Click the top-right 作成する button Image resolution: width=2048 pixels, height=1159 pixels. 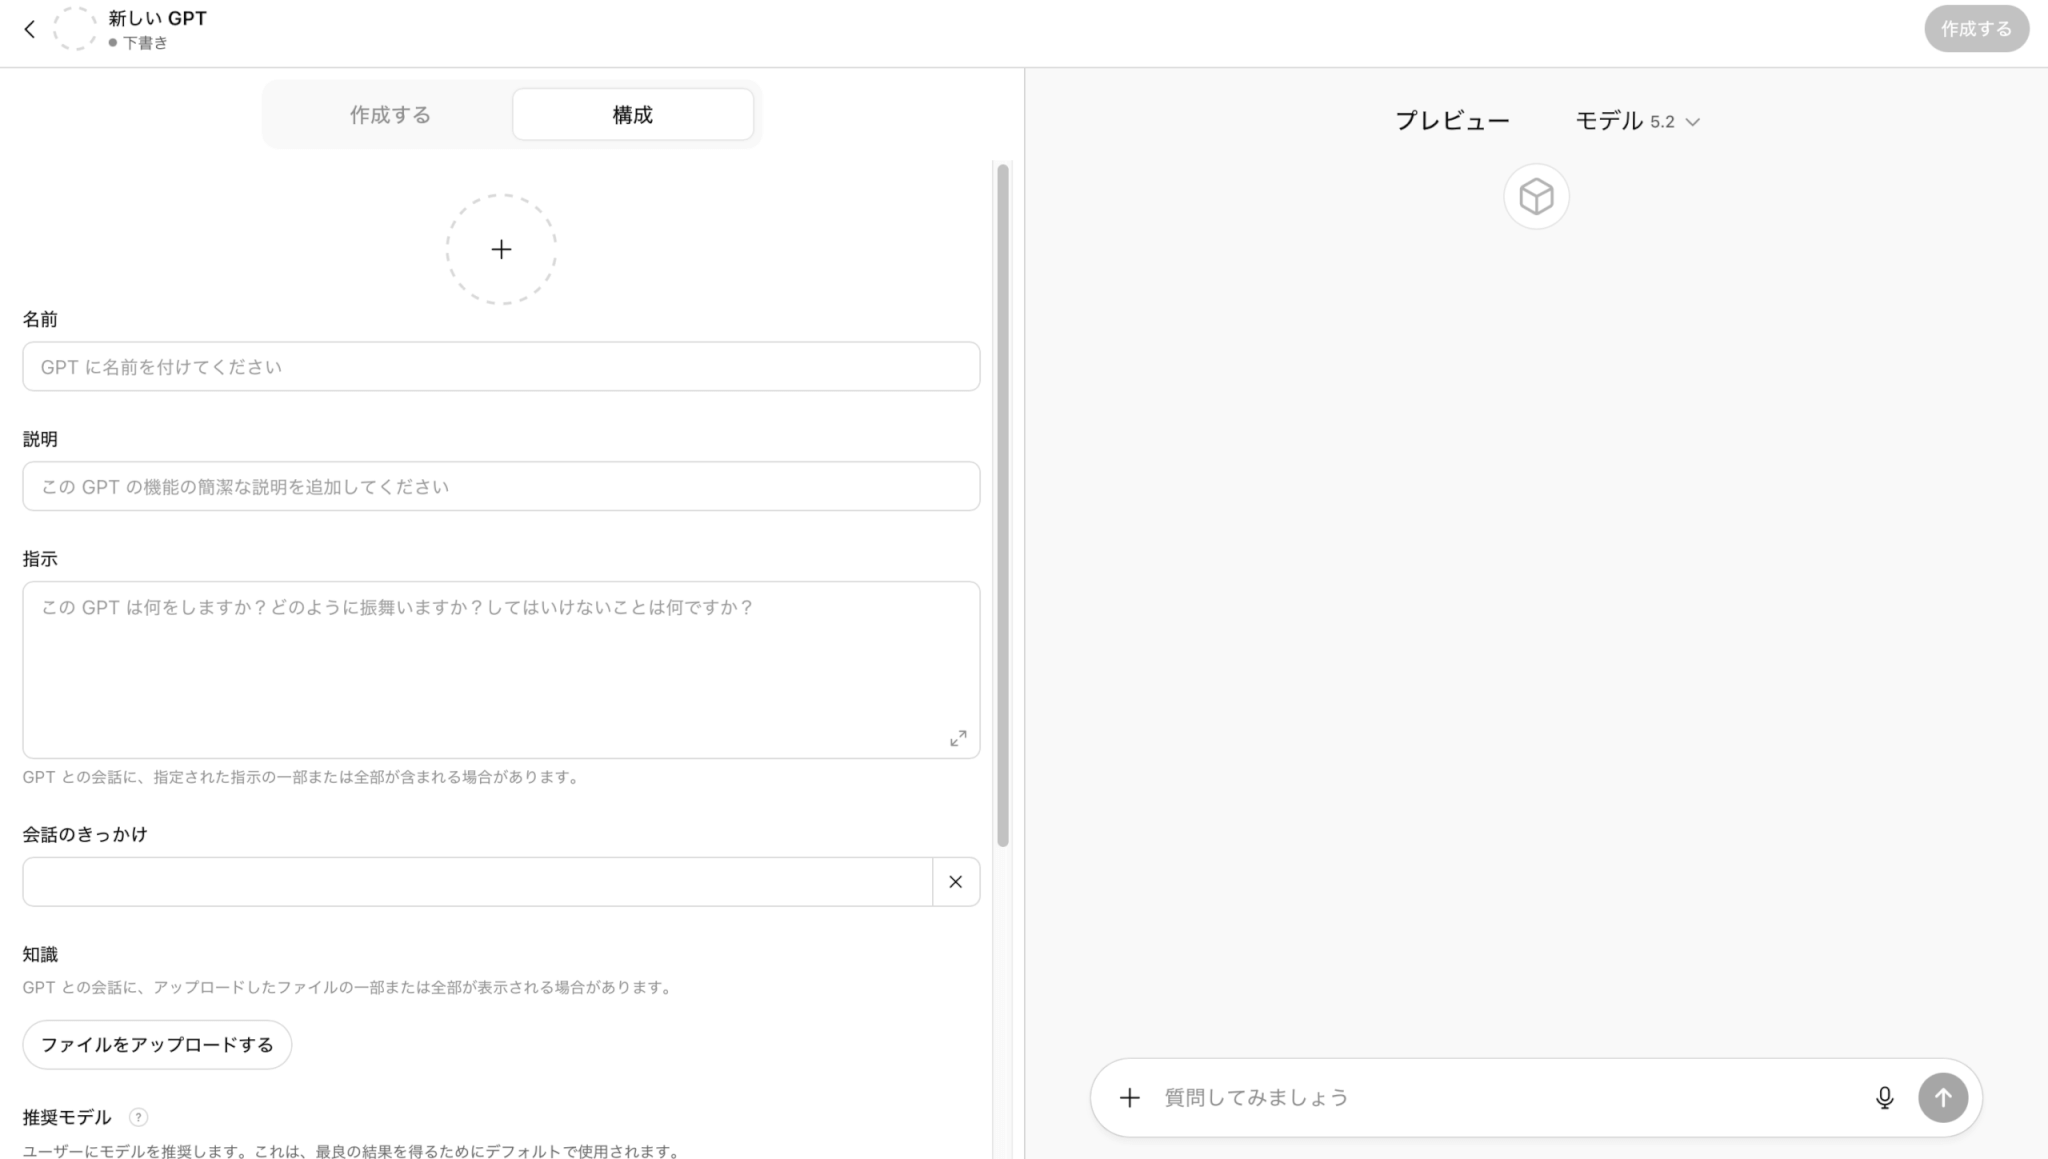coord(1975,29)
